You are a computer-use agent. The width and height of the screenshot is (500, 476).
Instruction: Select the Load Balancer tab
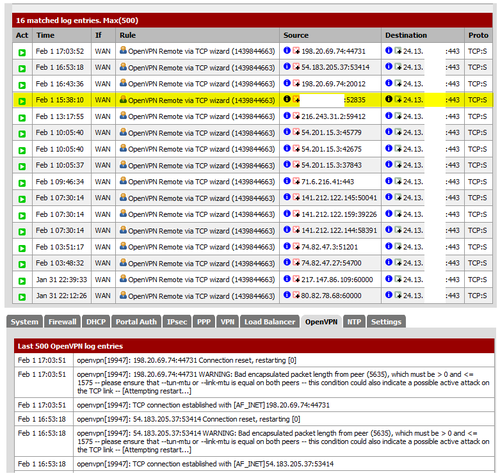point(270,322)
